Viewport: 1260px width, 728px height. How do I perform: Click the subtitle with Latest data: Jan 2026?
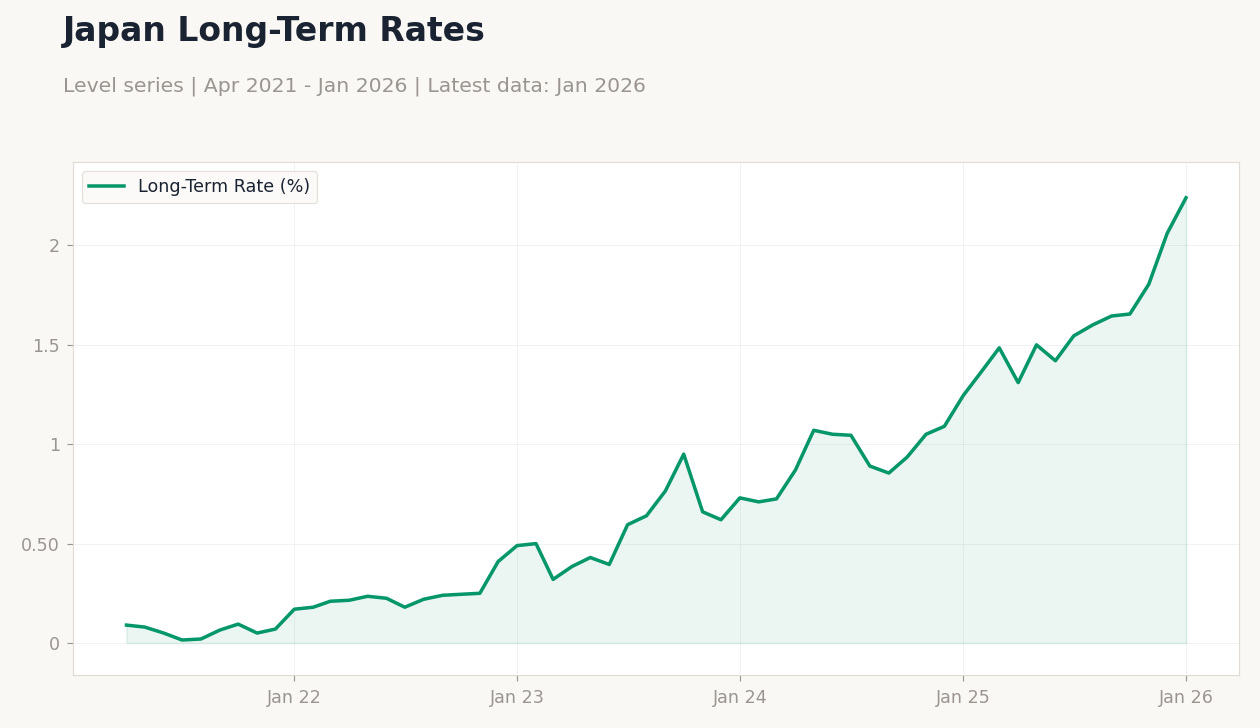click(354, 87)
